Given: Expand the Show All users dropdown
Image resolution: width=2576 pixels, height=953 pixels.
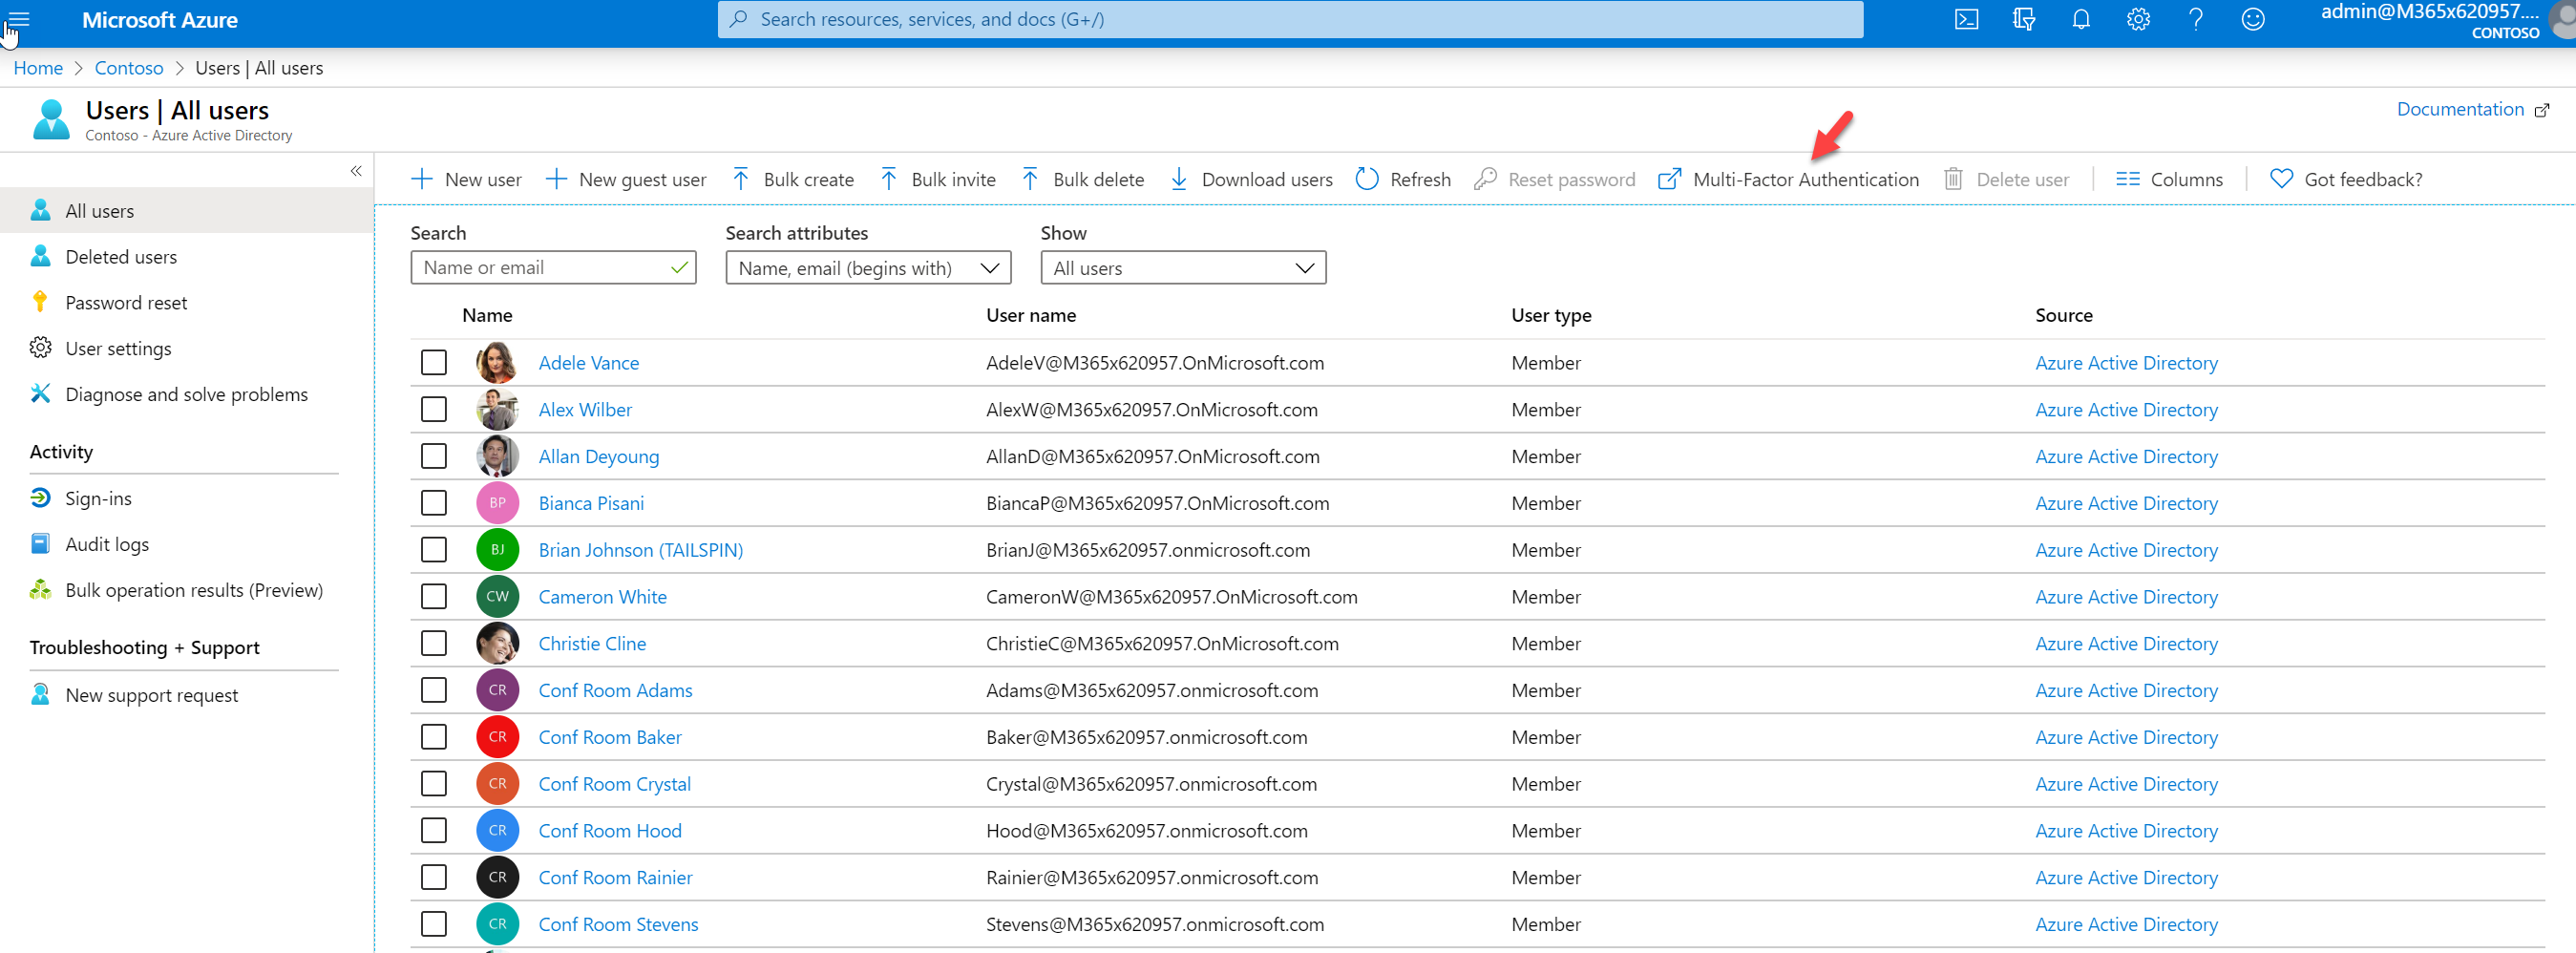Looking at the screenshot, I should tap(1183, 267).
